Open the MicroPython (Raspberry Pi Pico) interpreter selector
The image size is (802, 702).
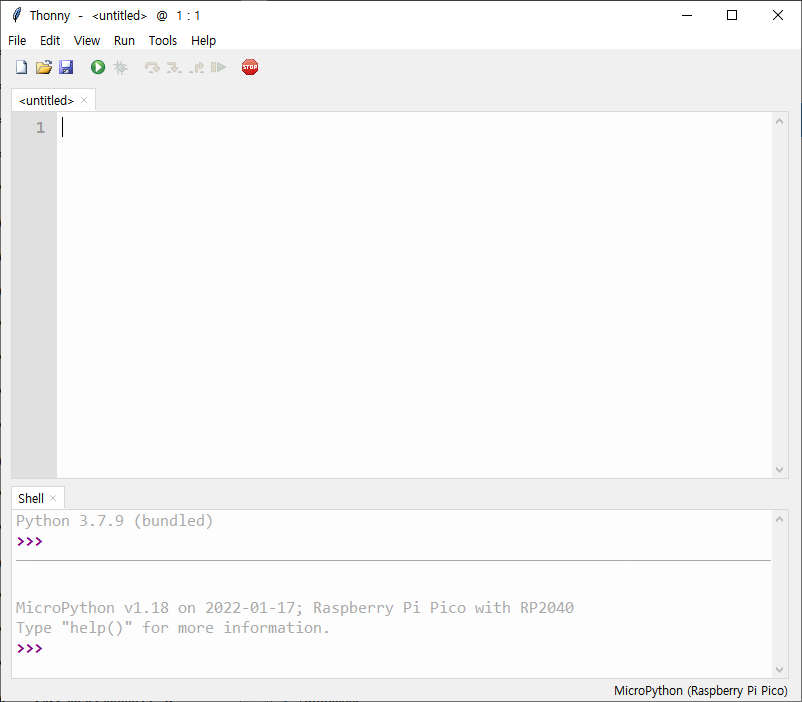tap(701, 691)
